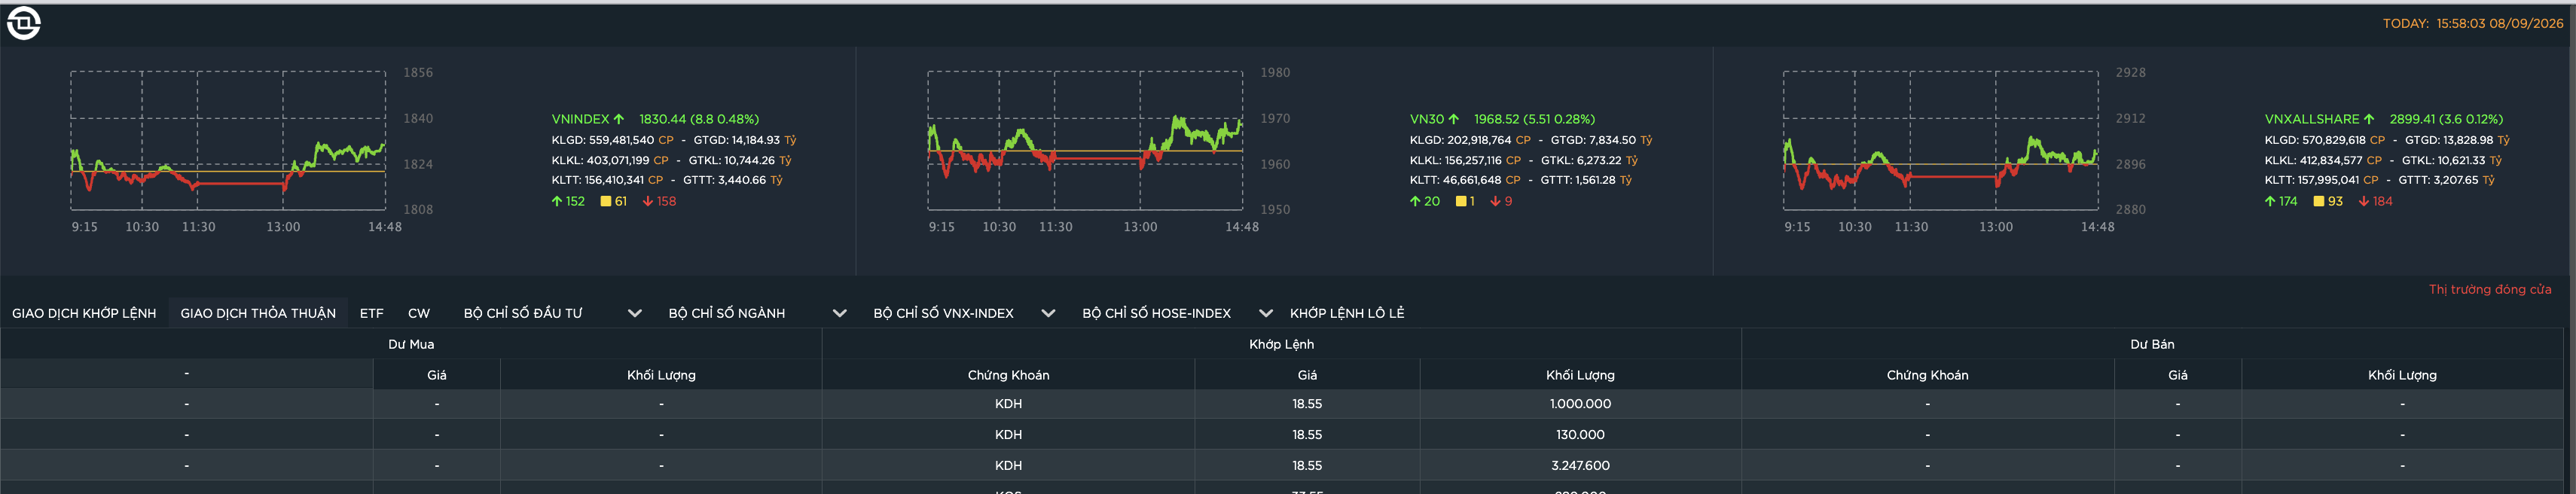Image resolution: width=2576 pixels, height=494 pixels.
Task: Click the VNINDEX yellow unchanged square showing 61
Action: pos(605,201)
